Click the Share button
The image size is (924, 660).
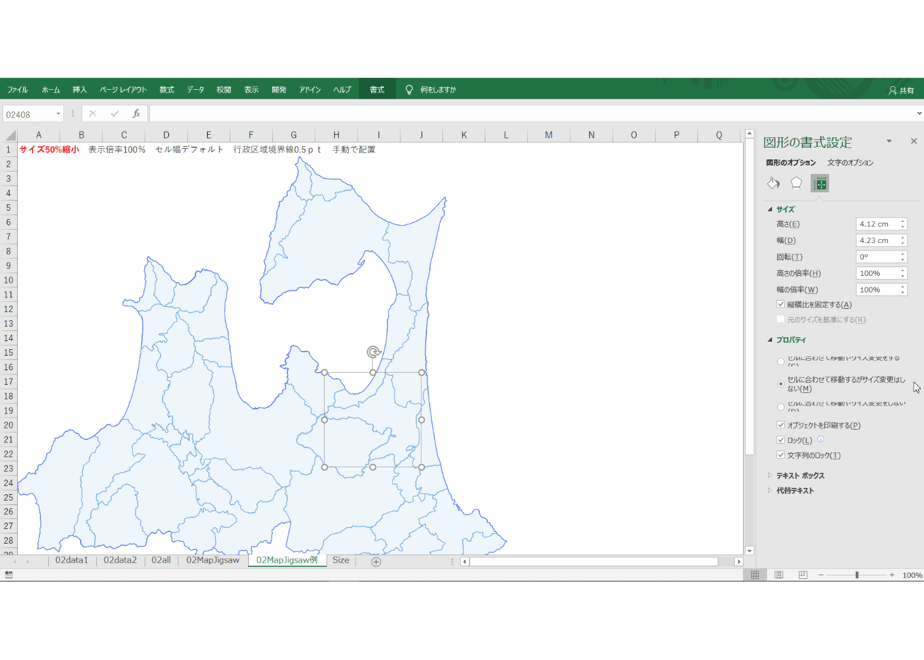click(902, 90)
